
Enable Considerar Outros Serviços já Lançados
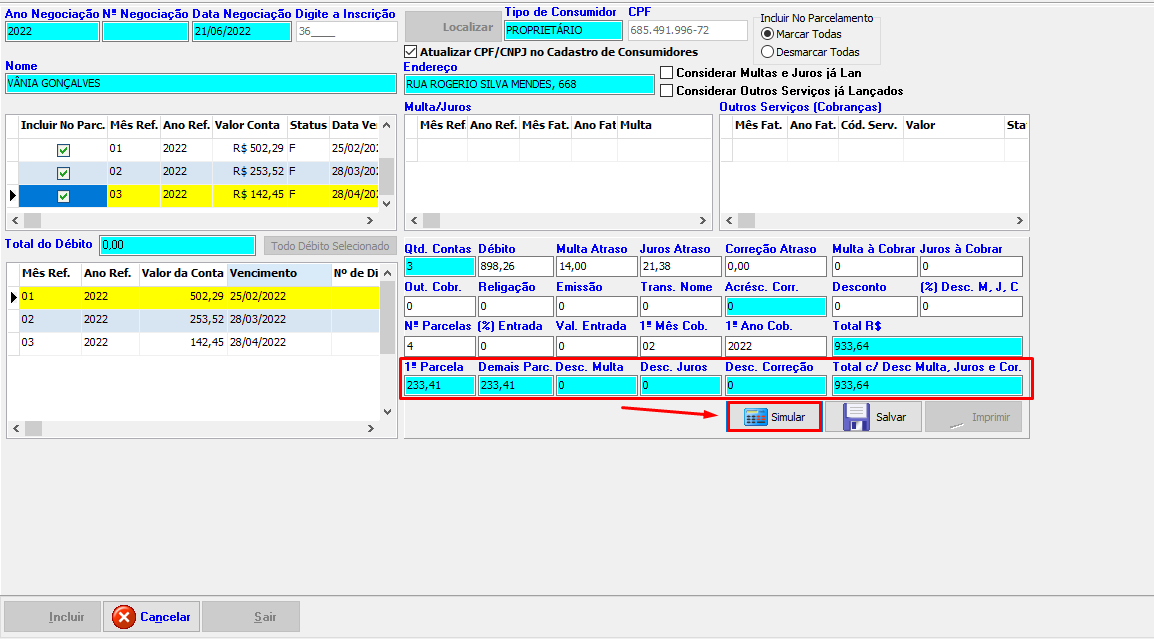(667, 91)
